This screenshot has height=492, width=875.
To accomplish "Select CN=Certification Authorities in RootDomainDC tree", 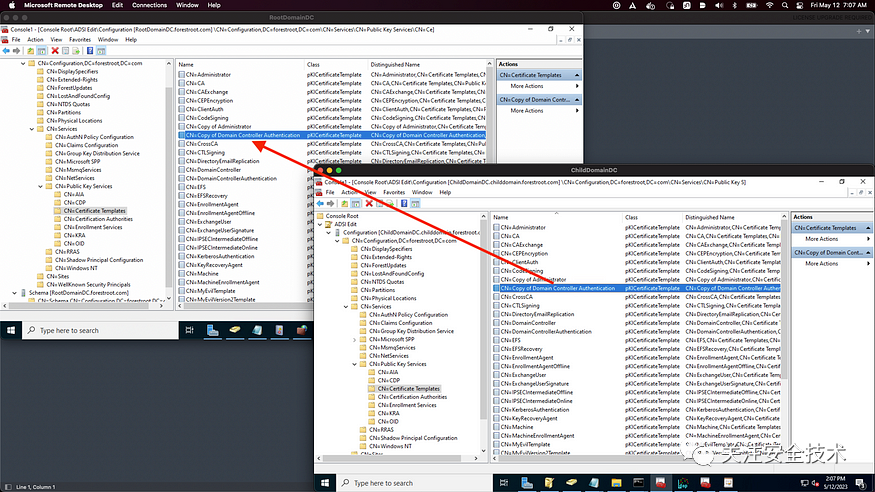I will point(98,219).
